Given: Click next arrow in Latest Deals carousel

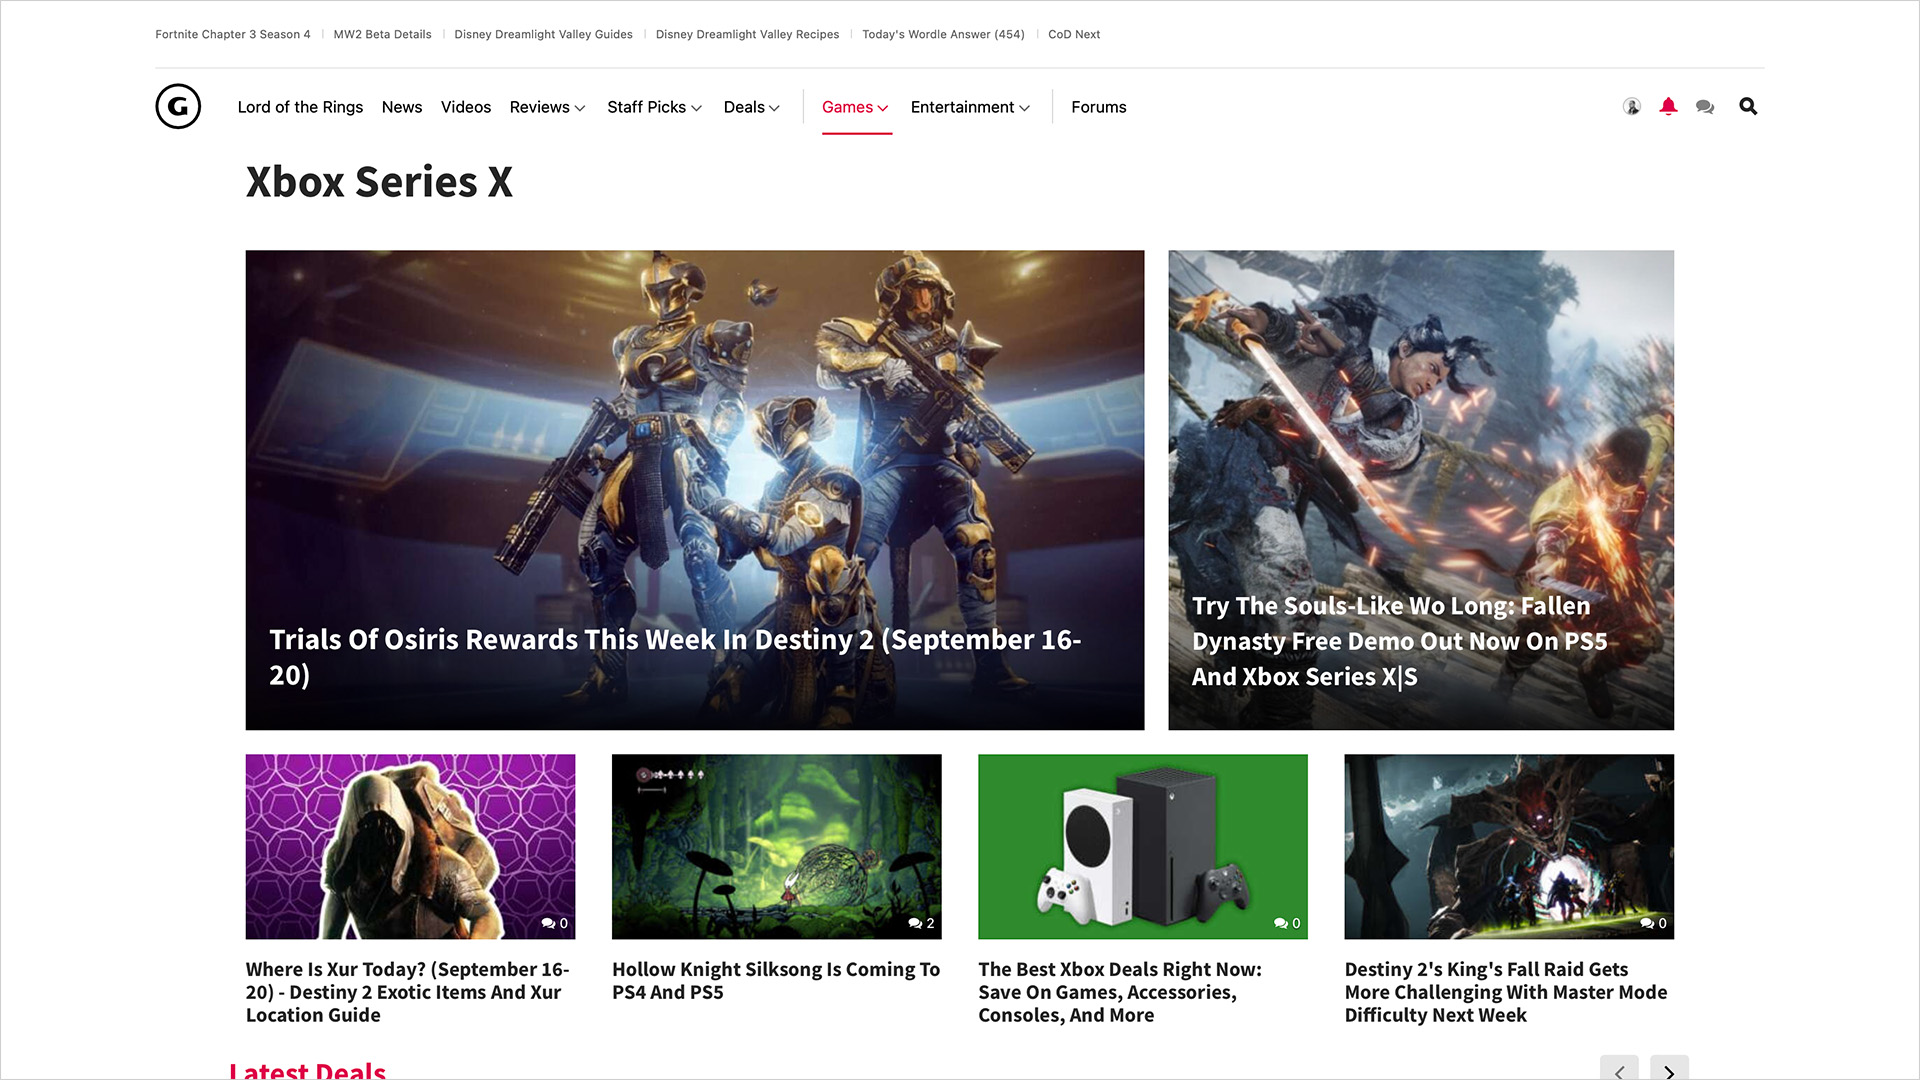Looking at the screenshot, I should point(1669,1070).
